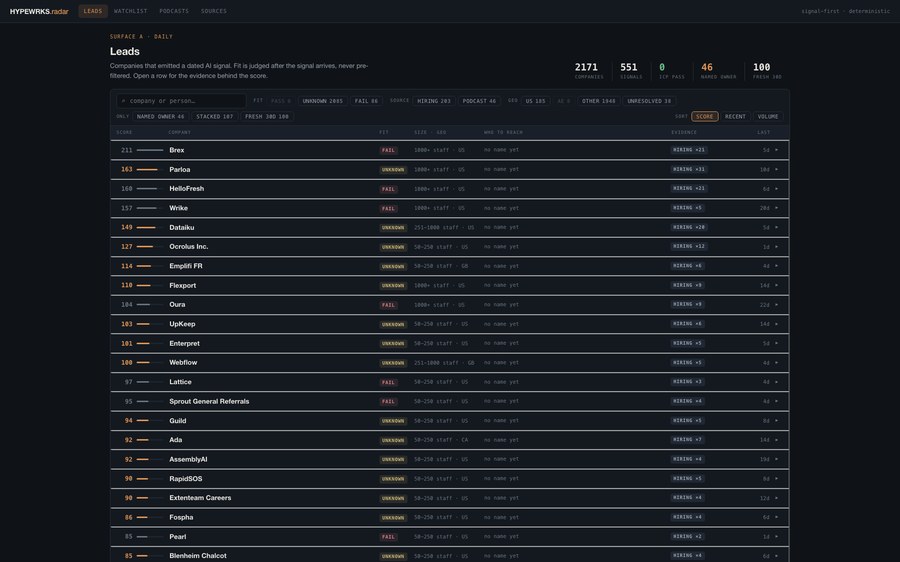
Task: Click HIRING ×2 evidence on Pearl row
Action: 687,537
